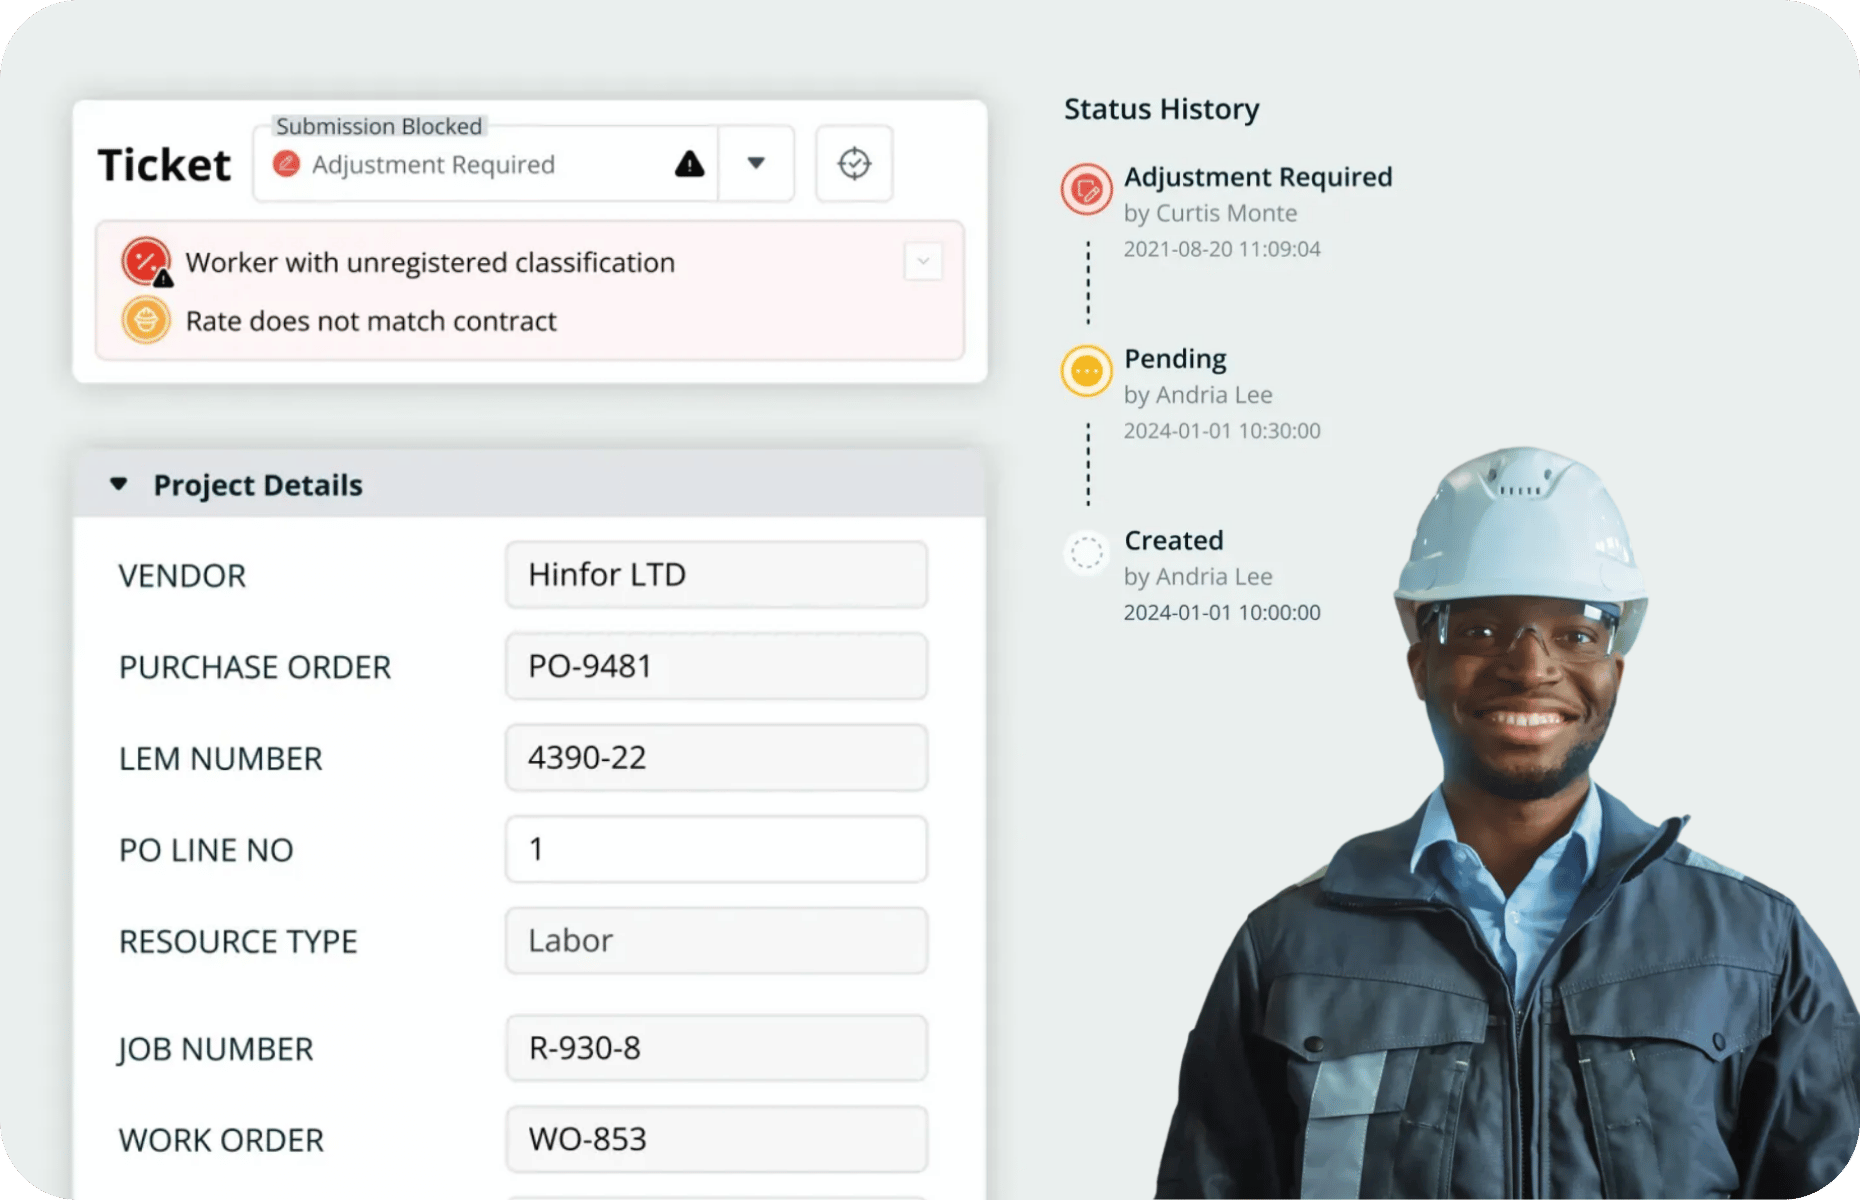The width and height of the screenshot is (1860, 1200).
Task: Click the Work Order field WO-853
Action: pos(716,1139)
